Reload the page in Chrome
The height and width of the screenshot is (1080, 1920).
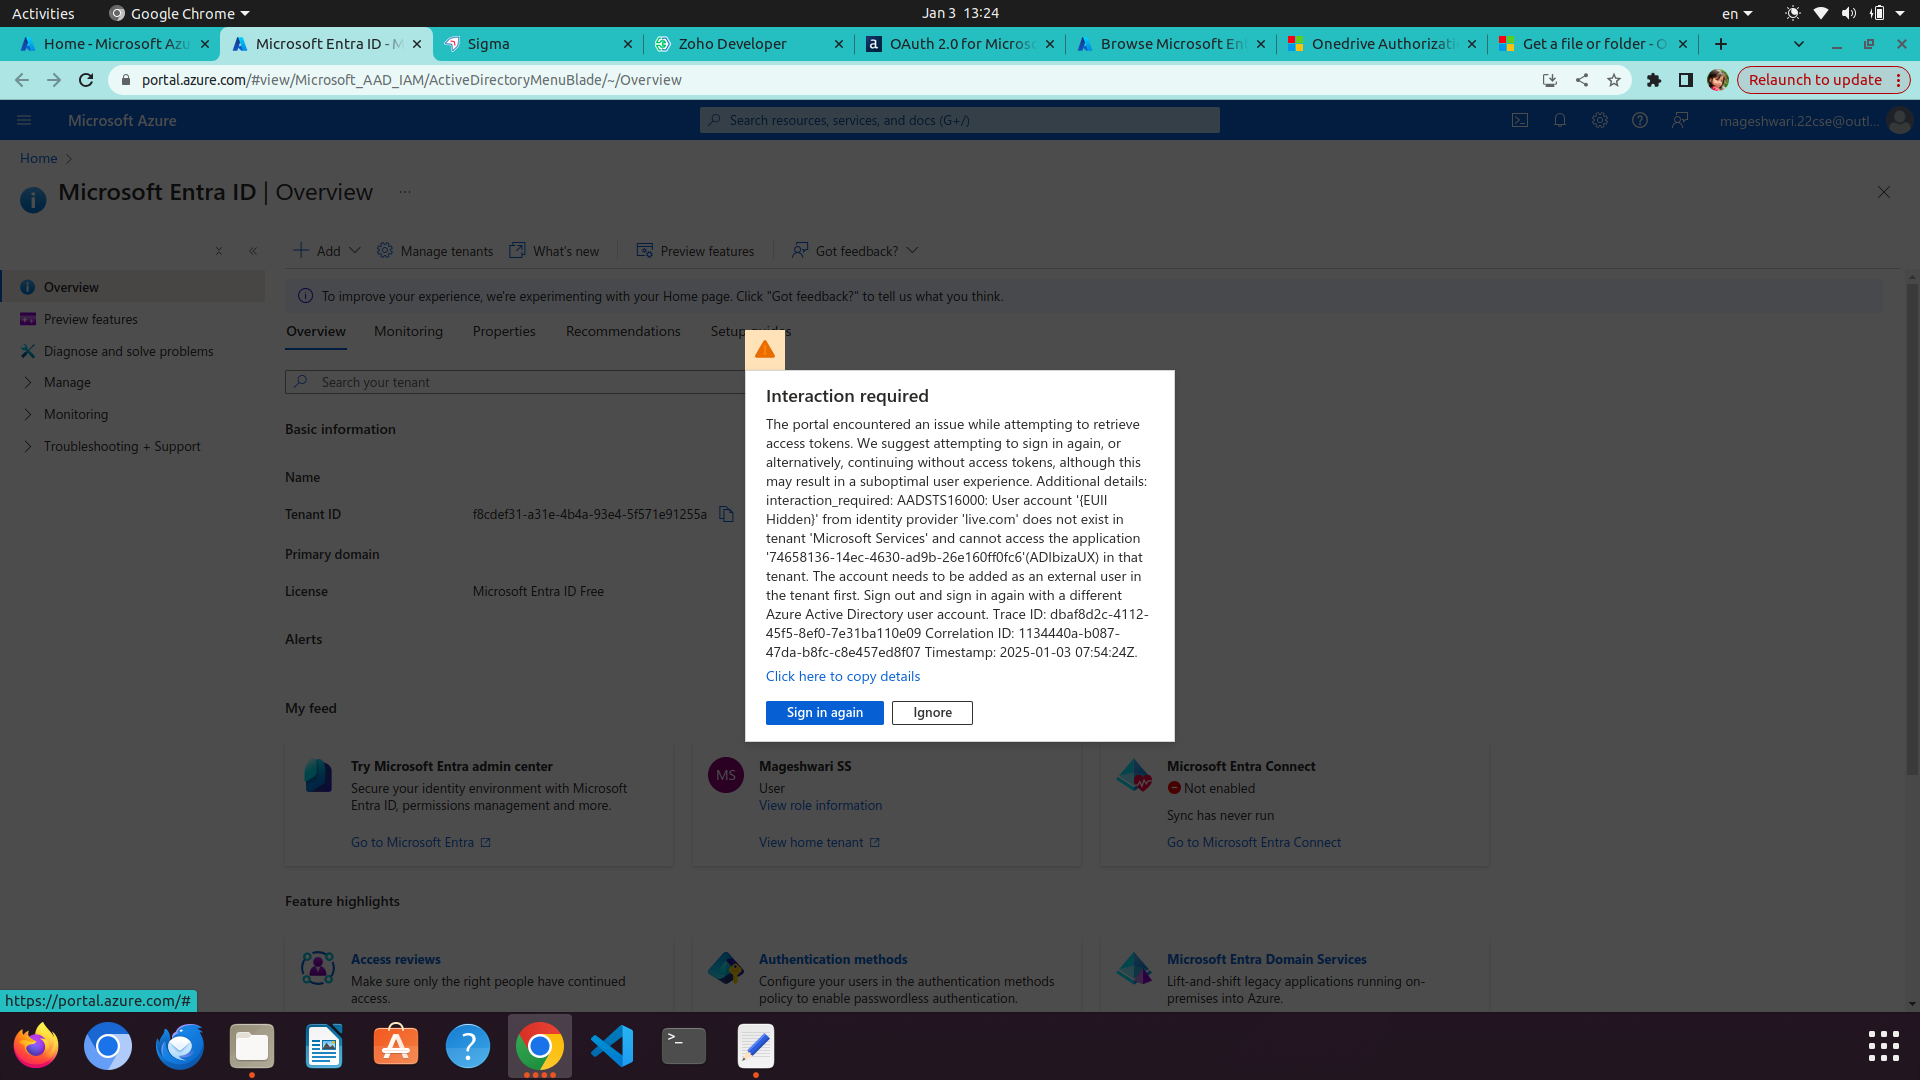coord(86,80)
